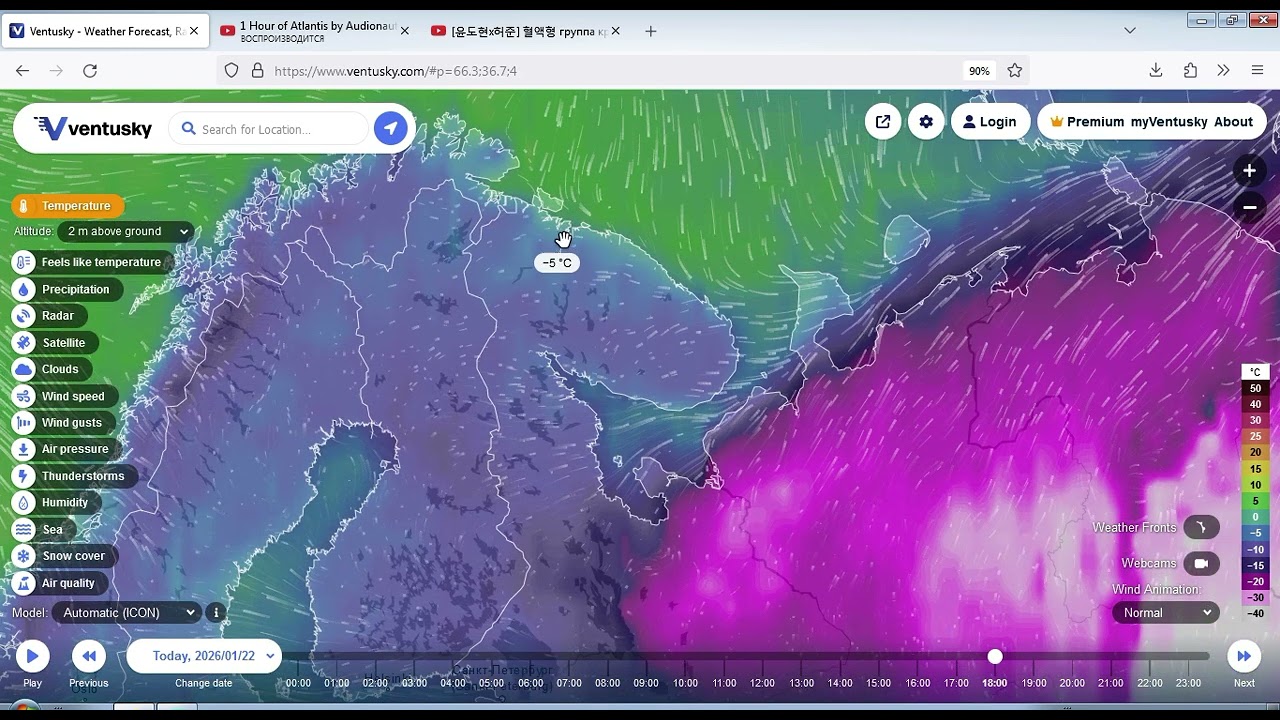Show the Radar layer icon

click(x=24, y=316)
